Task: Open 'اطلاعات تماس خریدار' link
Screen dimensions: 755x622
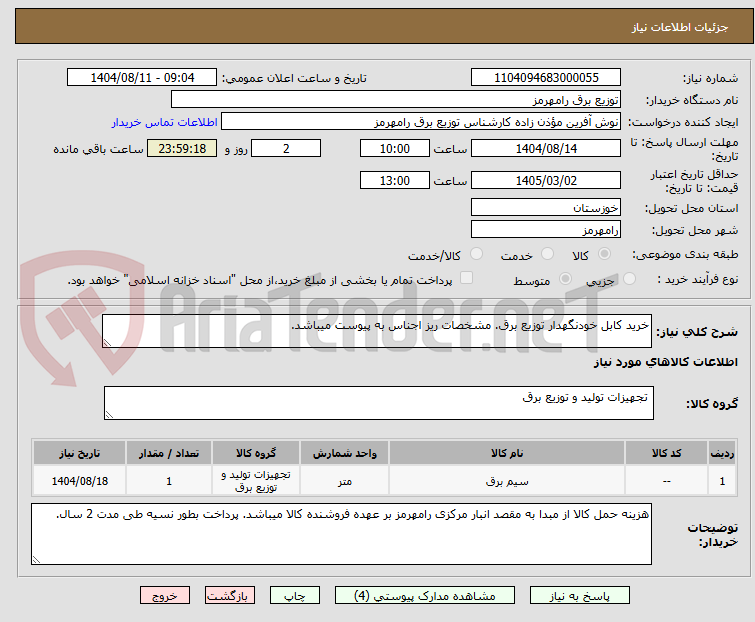Action: [165, 122]
